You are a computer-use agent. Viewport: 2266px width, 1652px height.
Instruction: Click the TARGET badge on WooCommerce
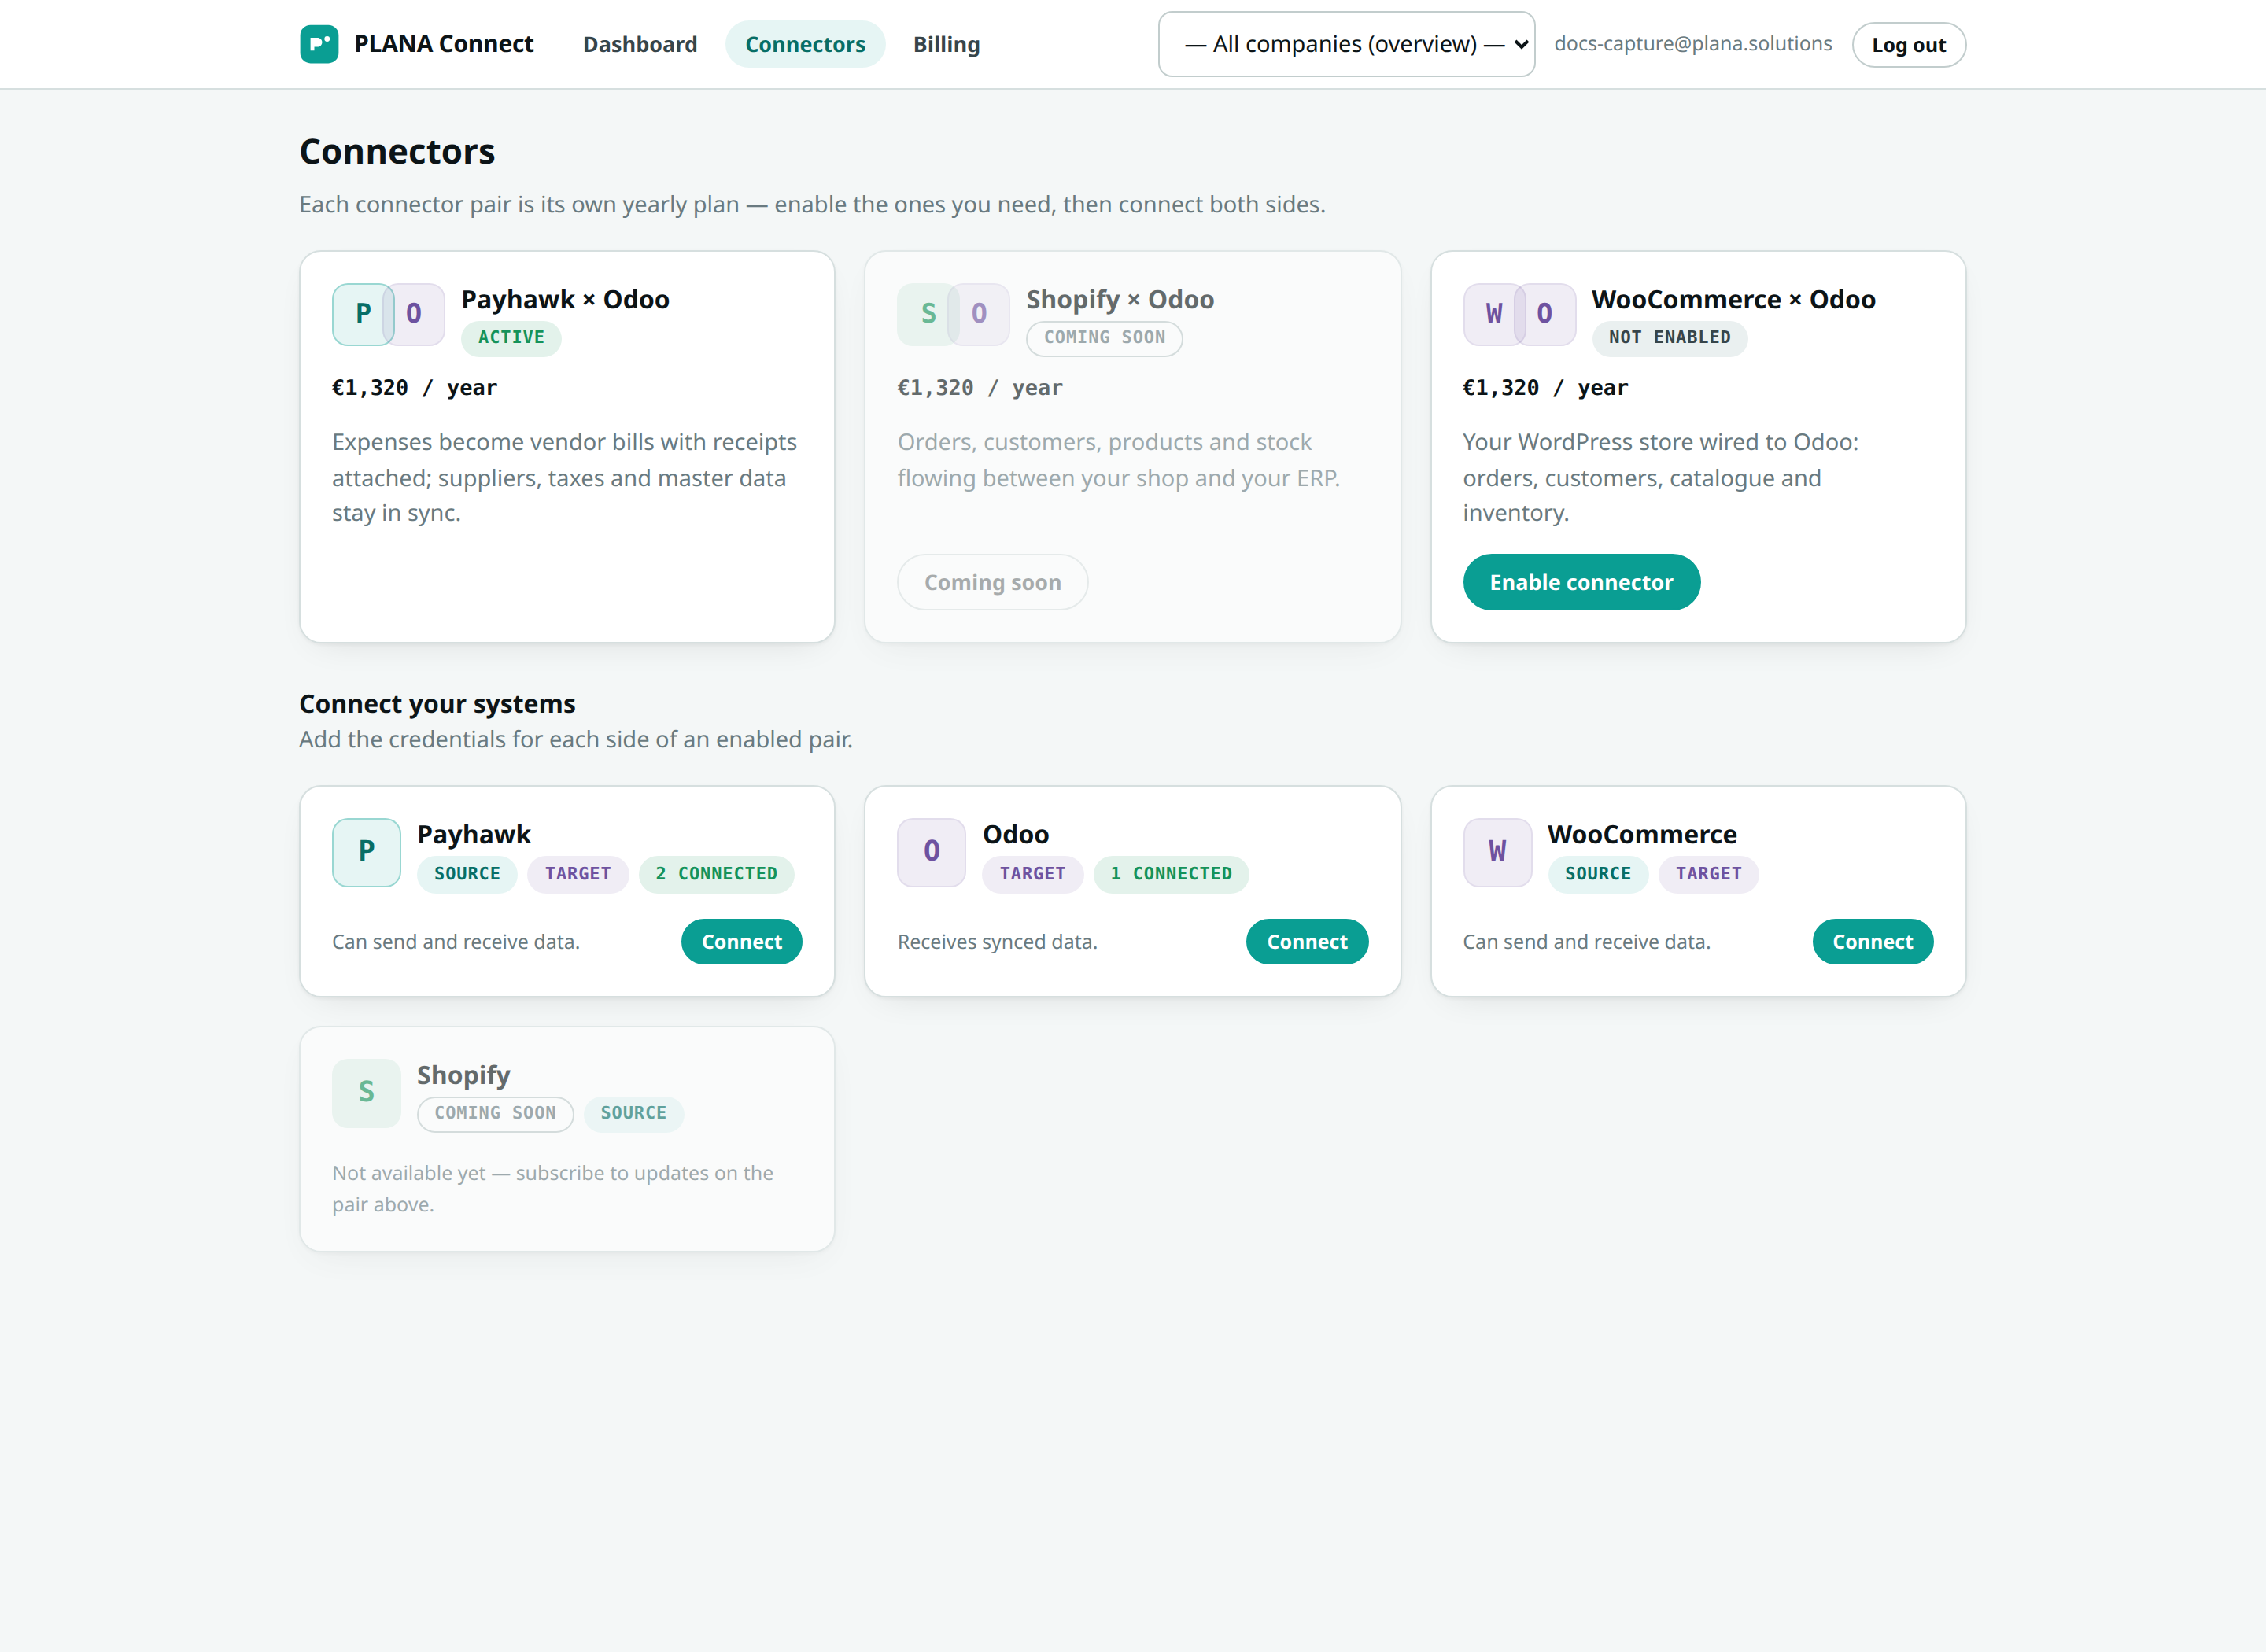pos(1708,874)
